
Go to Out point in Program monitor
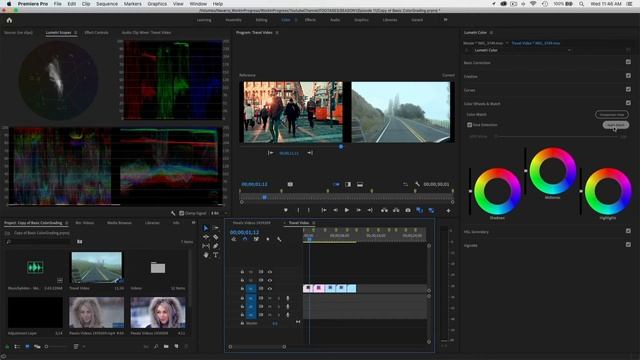coord(370,210)
